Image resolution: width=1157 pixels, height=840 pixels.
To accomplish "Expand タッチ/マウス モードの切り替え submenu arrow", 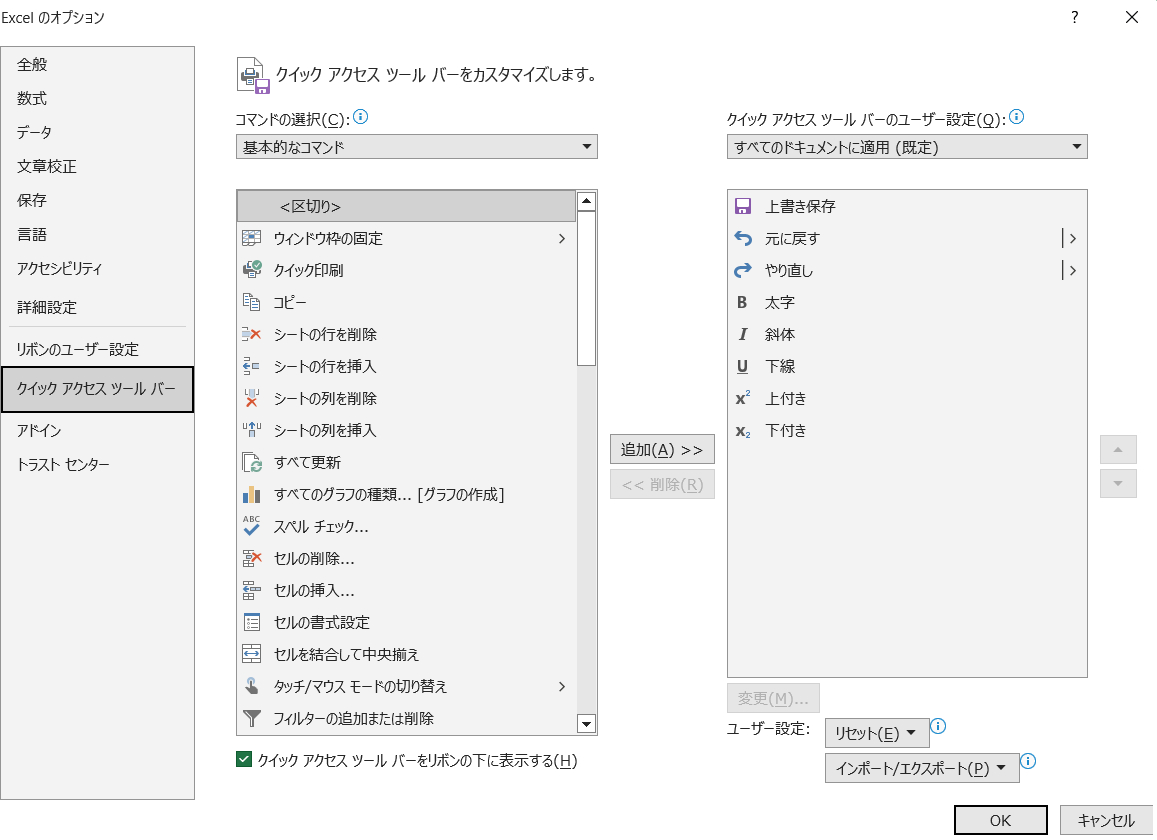I will (562, 686).
